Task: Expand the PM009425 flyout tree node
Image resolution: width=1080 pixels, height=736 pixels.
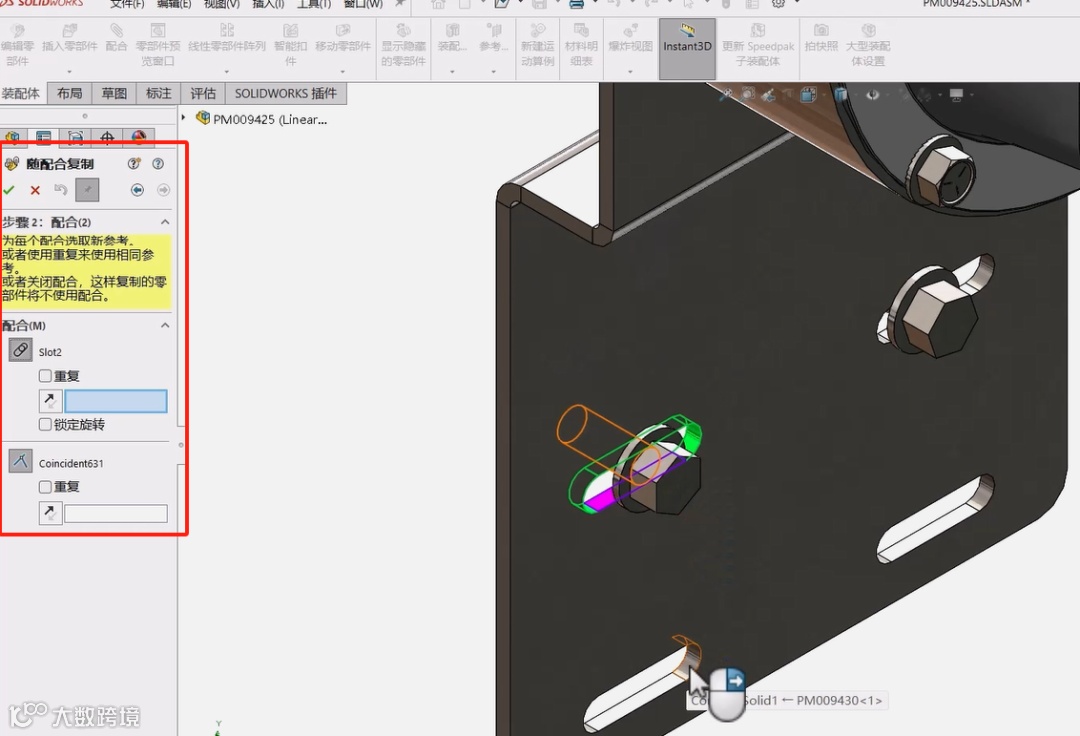Action: click(184, 118)
